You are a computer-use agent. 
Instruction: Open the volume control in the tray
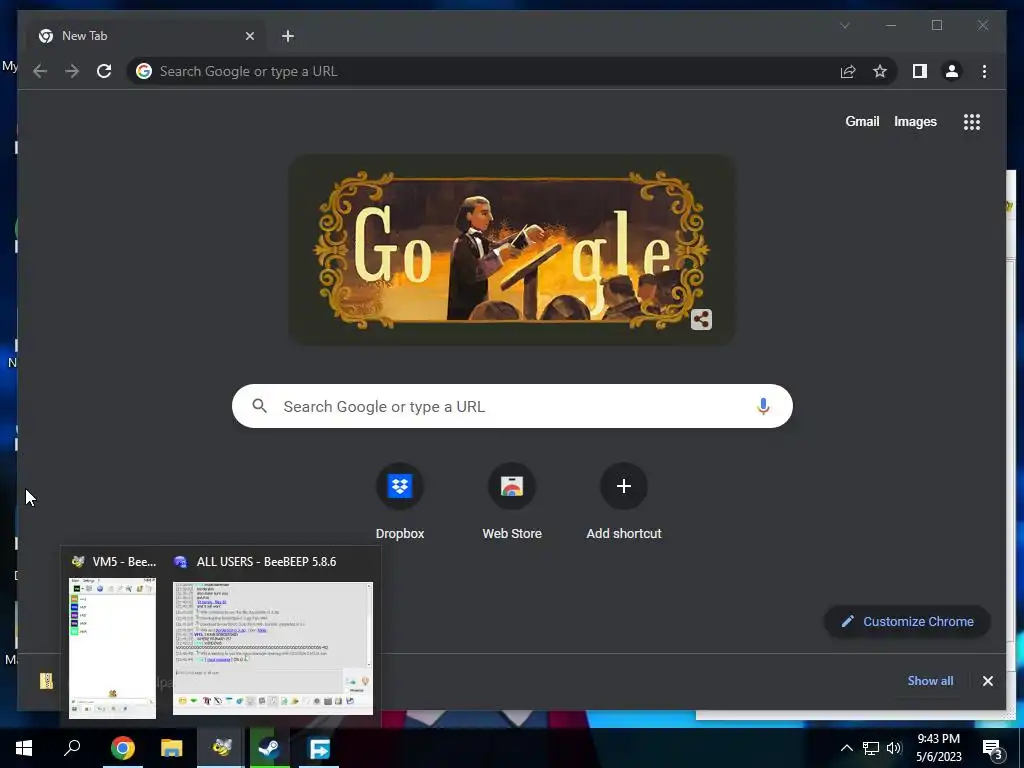(894, 748)
